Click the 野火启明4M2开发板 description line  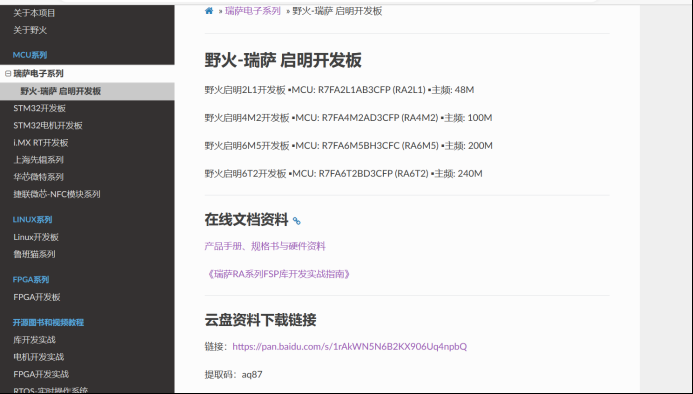pyautogui.click(x=348, y=118)
